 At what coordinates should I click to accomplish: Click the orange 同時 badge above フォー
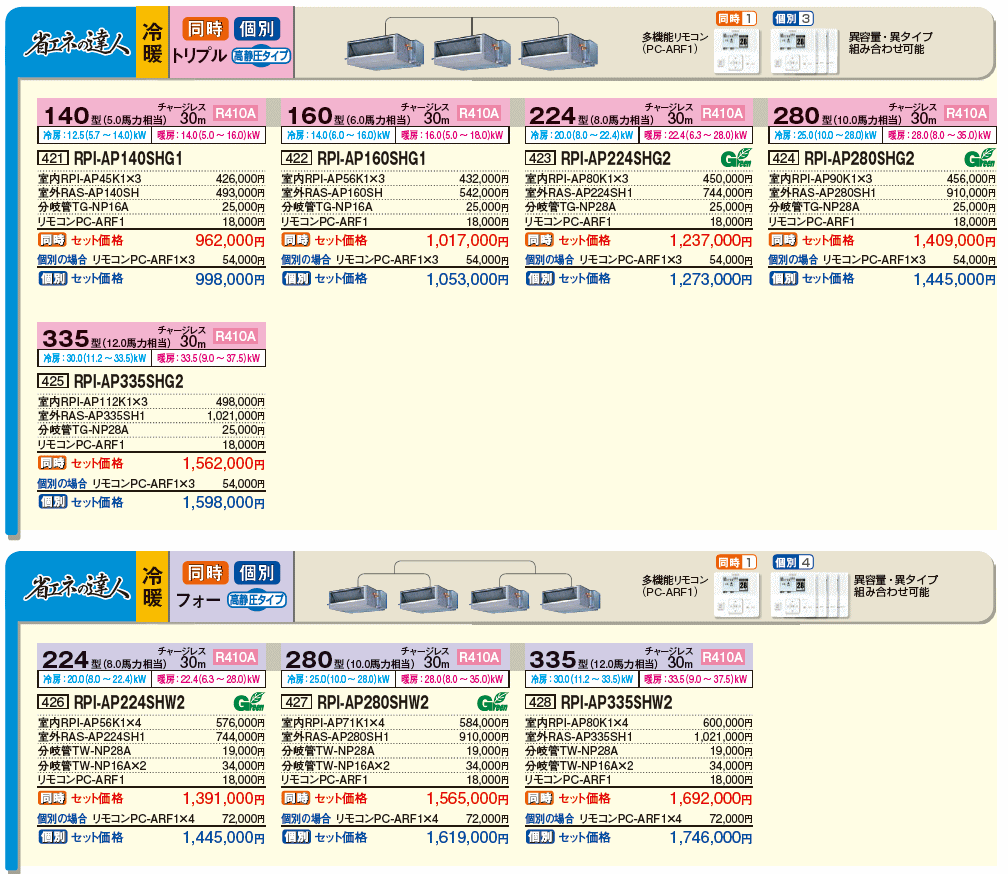click(205, 573)
